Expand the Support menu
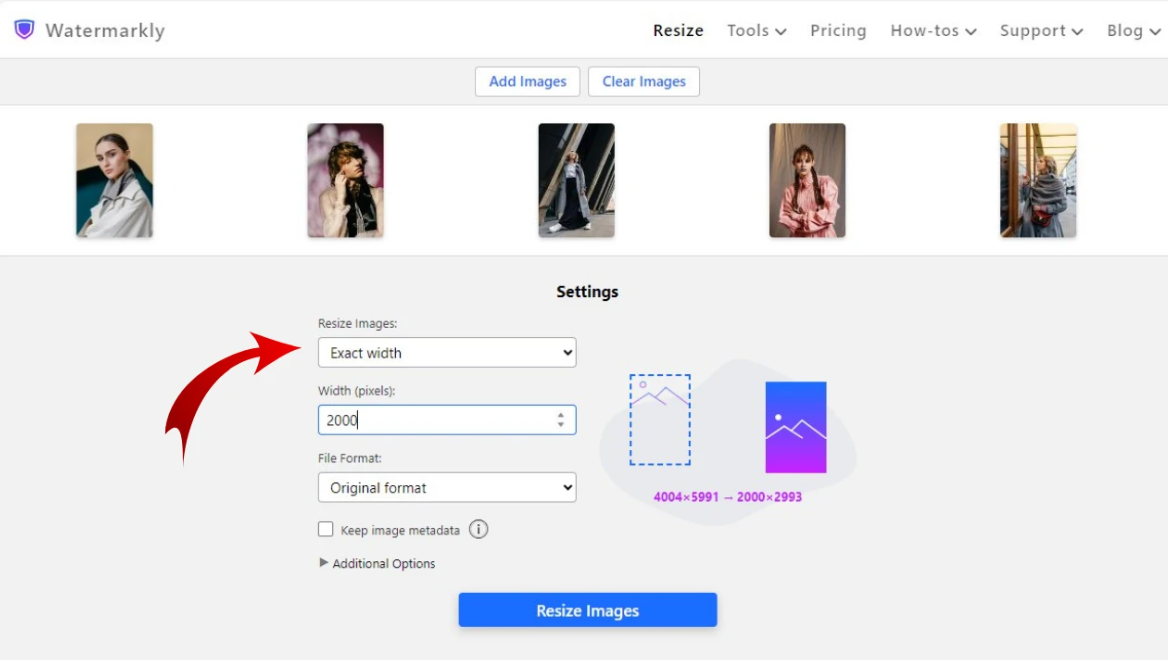1168x660 pixels. coord(1041,31)
